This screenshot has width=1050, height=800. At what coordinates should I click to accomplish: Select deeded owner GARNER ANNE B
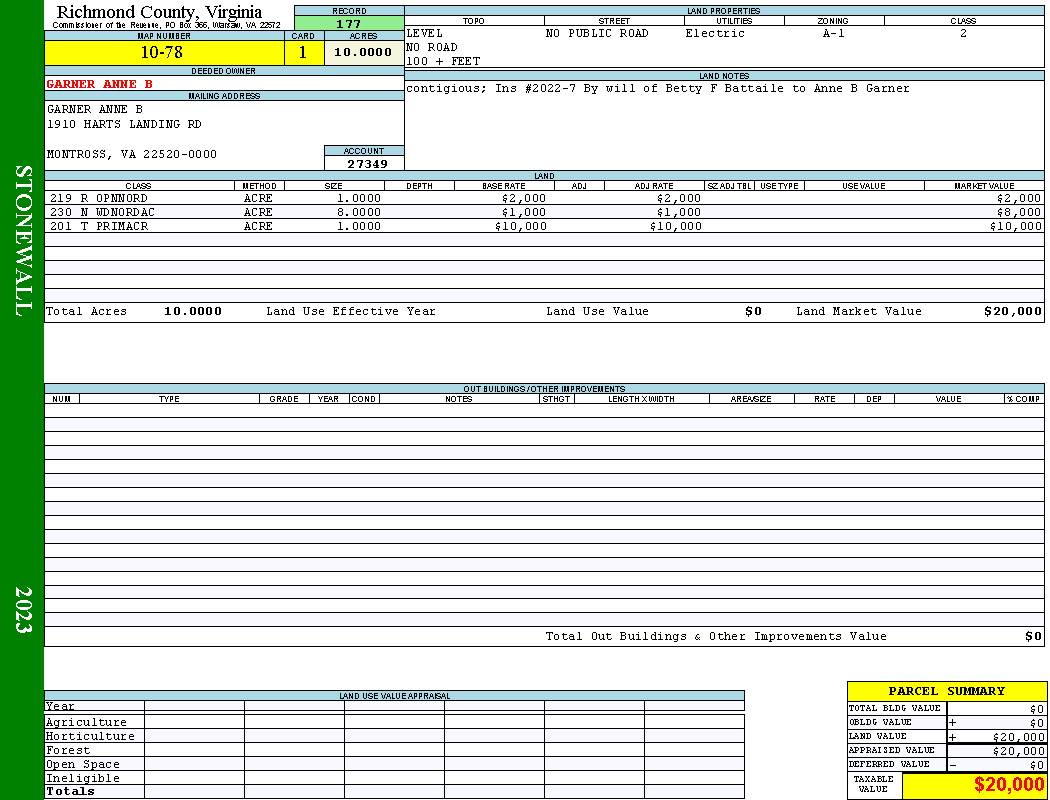pos(100,84)
